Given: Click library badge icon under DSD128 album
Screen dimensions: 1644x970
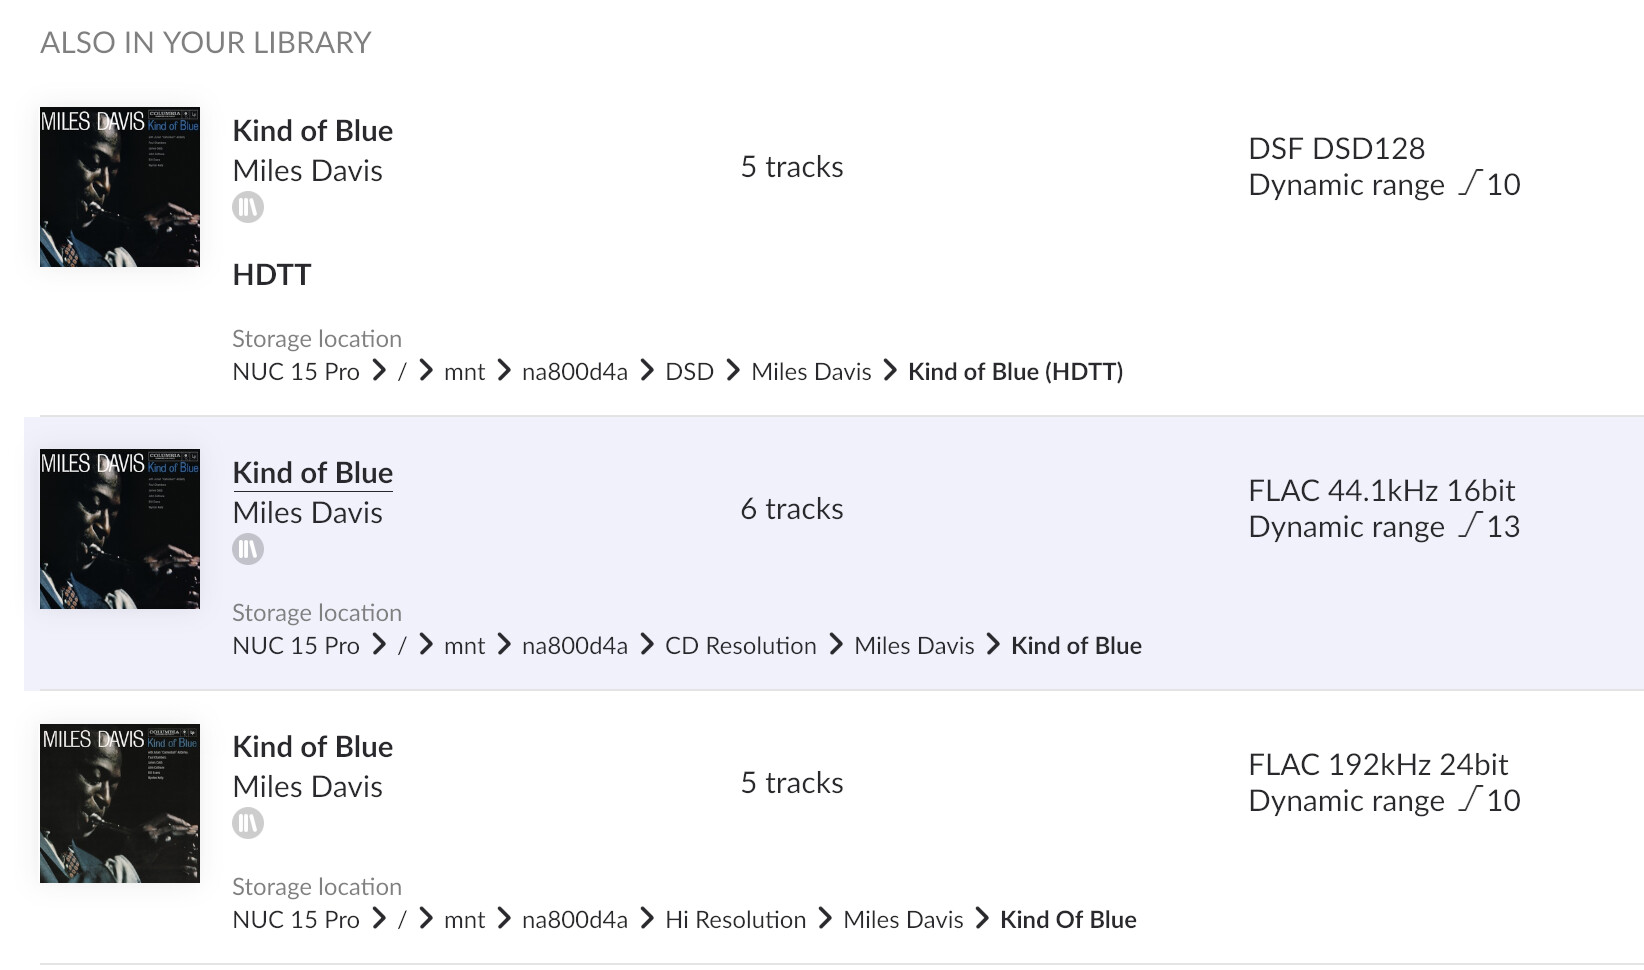Looking at the screenshot, I should pyautogui.click(x=248, y=207).
